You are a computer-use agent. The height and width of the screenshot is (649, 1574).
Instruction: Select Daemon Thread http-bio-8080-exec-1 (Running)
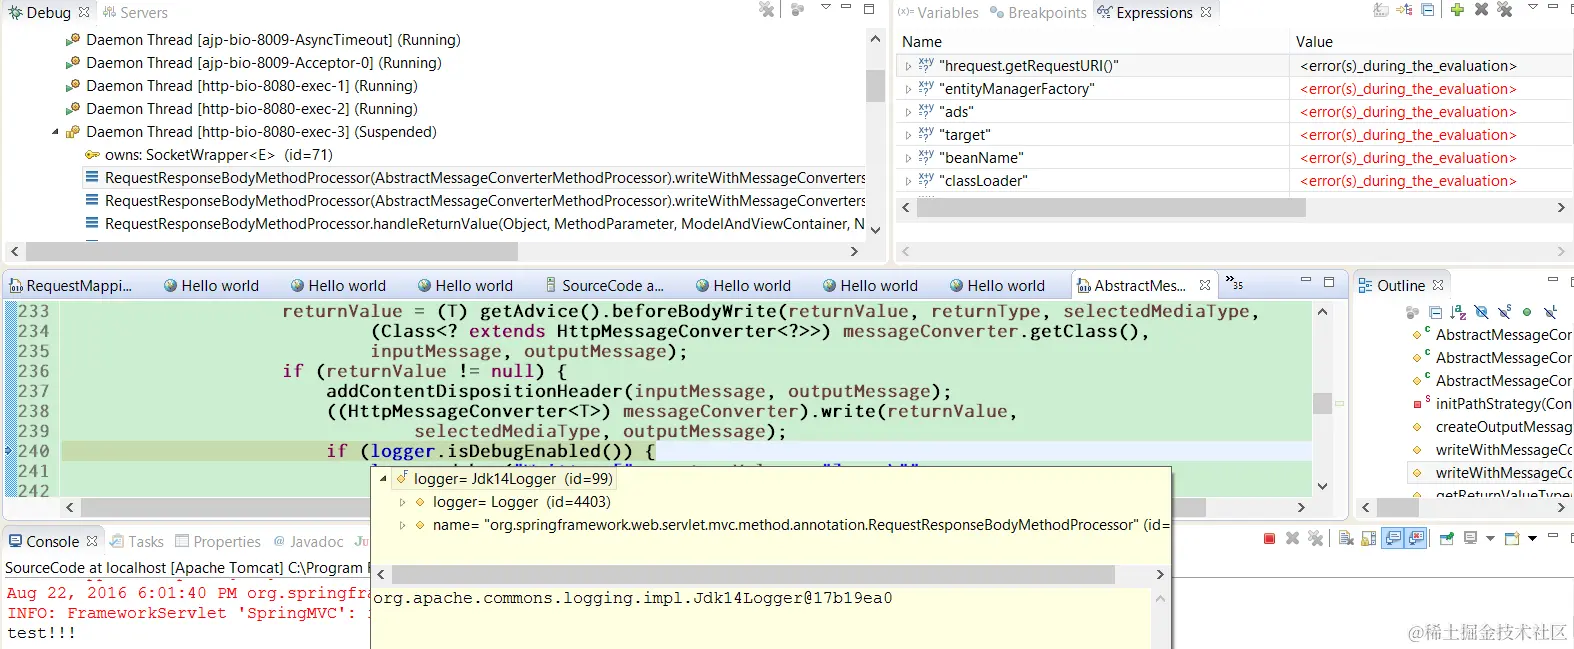(241, 86)
